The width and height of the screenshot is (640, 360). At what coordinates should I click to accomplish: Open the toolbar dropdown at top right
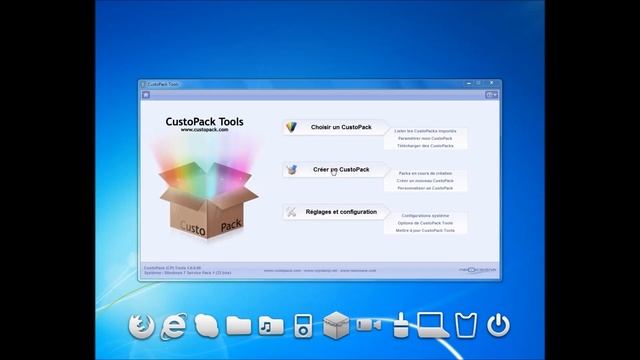pyautogui.click(x=491, y=95)
